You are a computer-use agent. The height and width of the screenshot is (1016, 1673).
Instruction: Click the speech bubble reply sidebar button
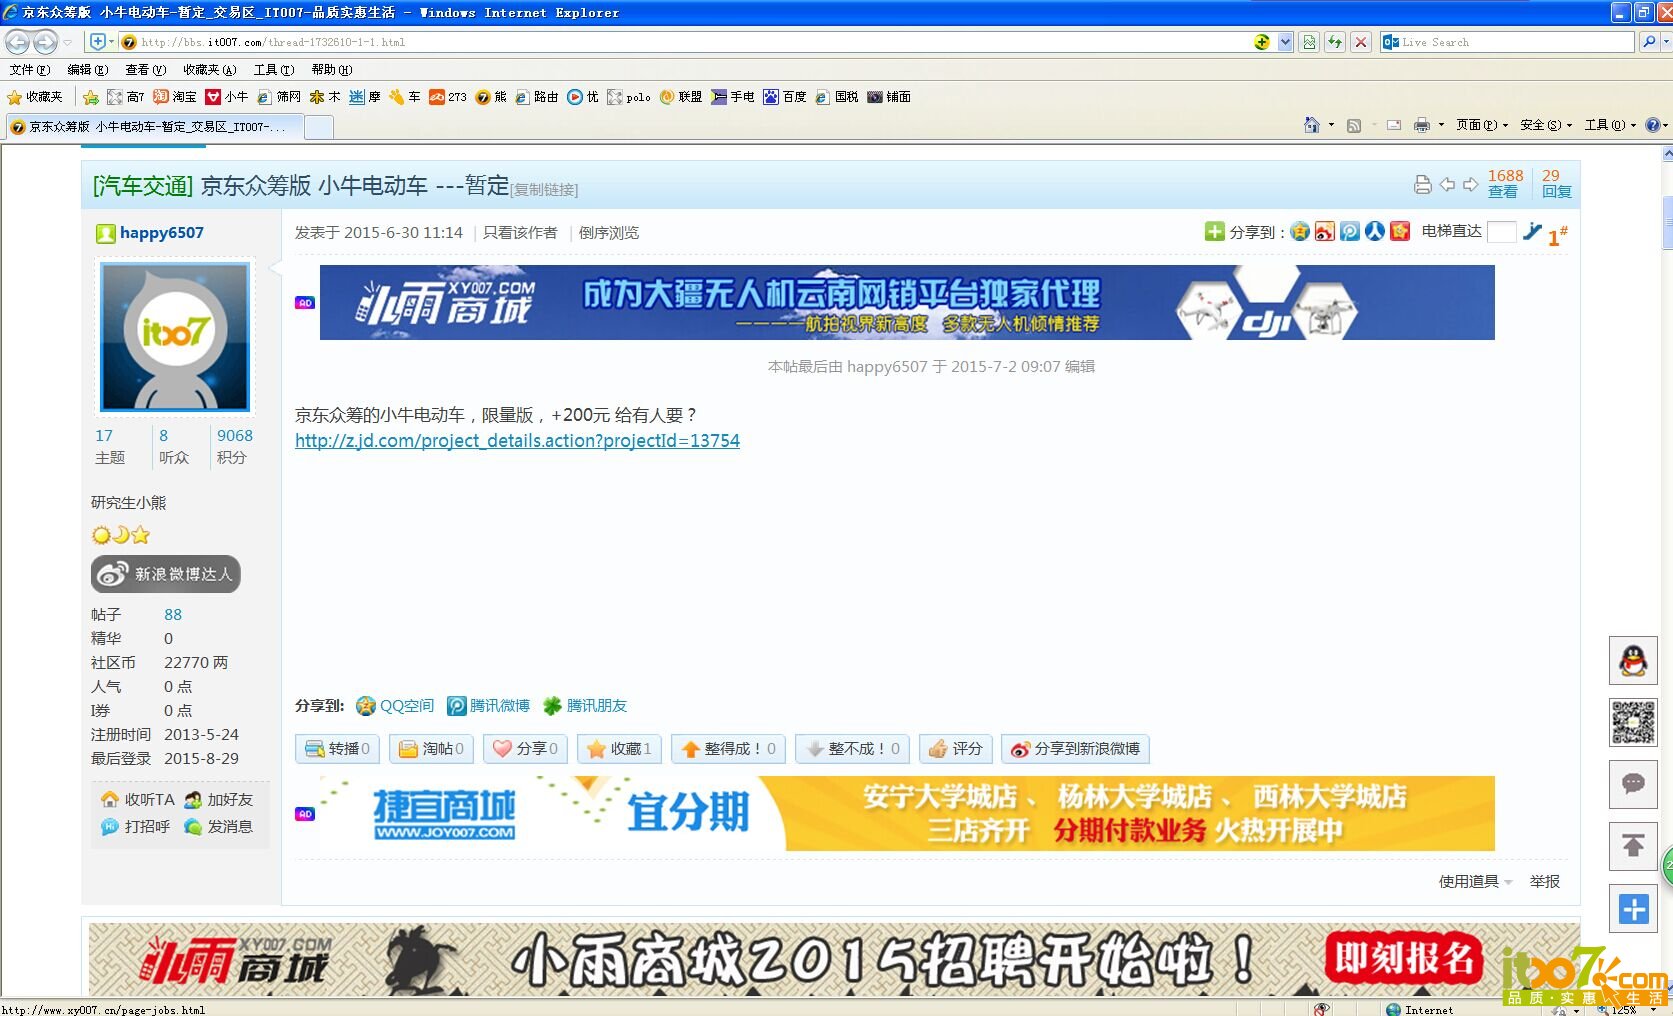click(1633, 784)
